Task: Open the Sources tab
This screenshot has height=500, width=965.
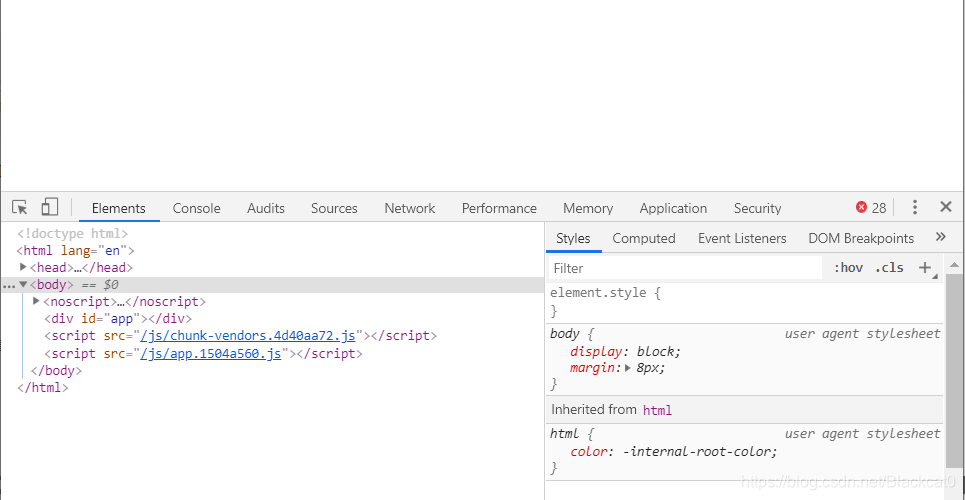Action: point(334,208)
